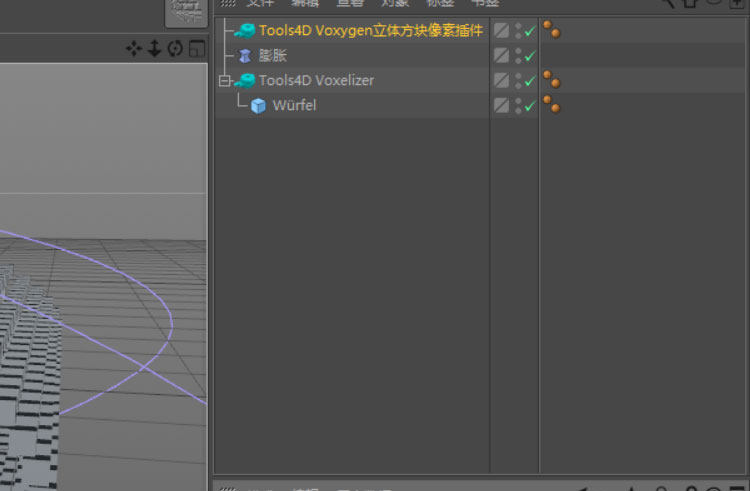
Task: Toggle render visibility dot for Würfel
Action: (518, 110)
